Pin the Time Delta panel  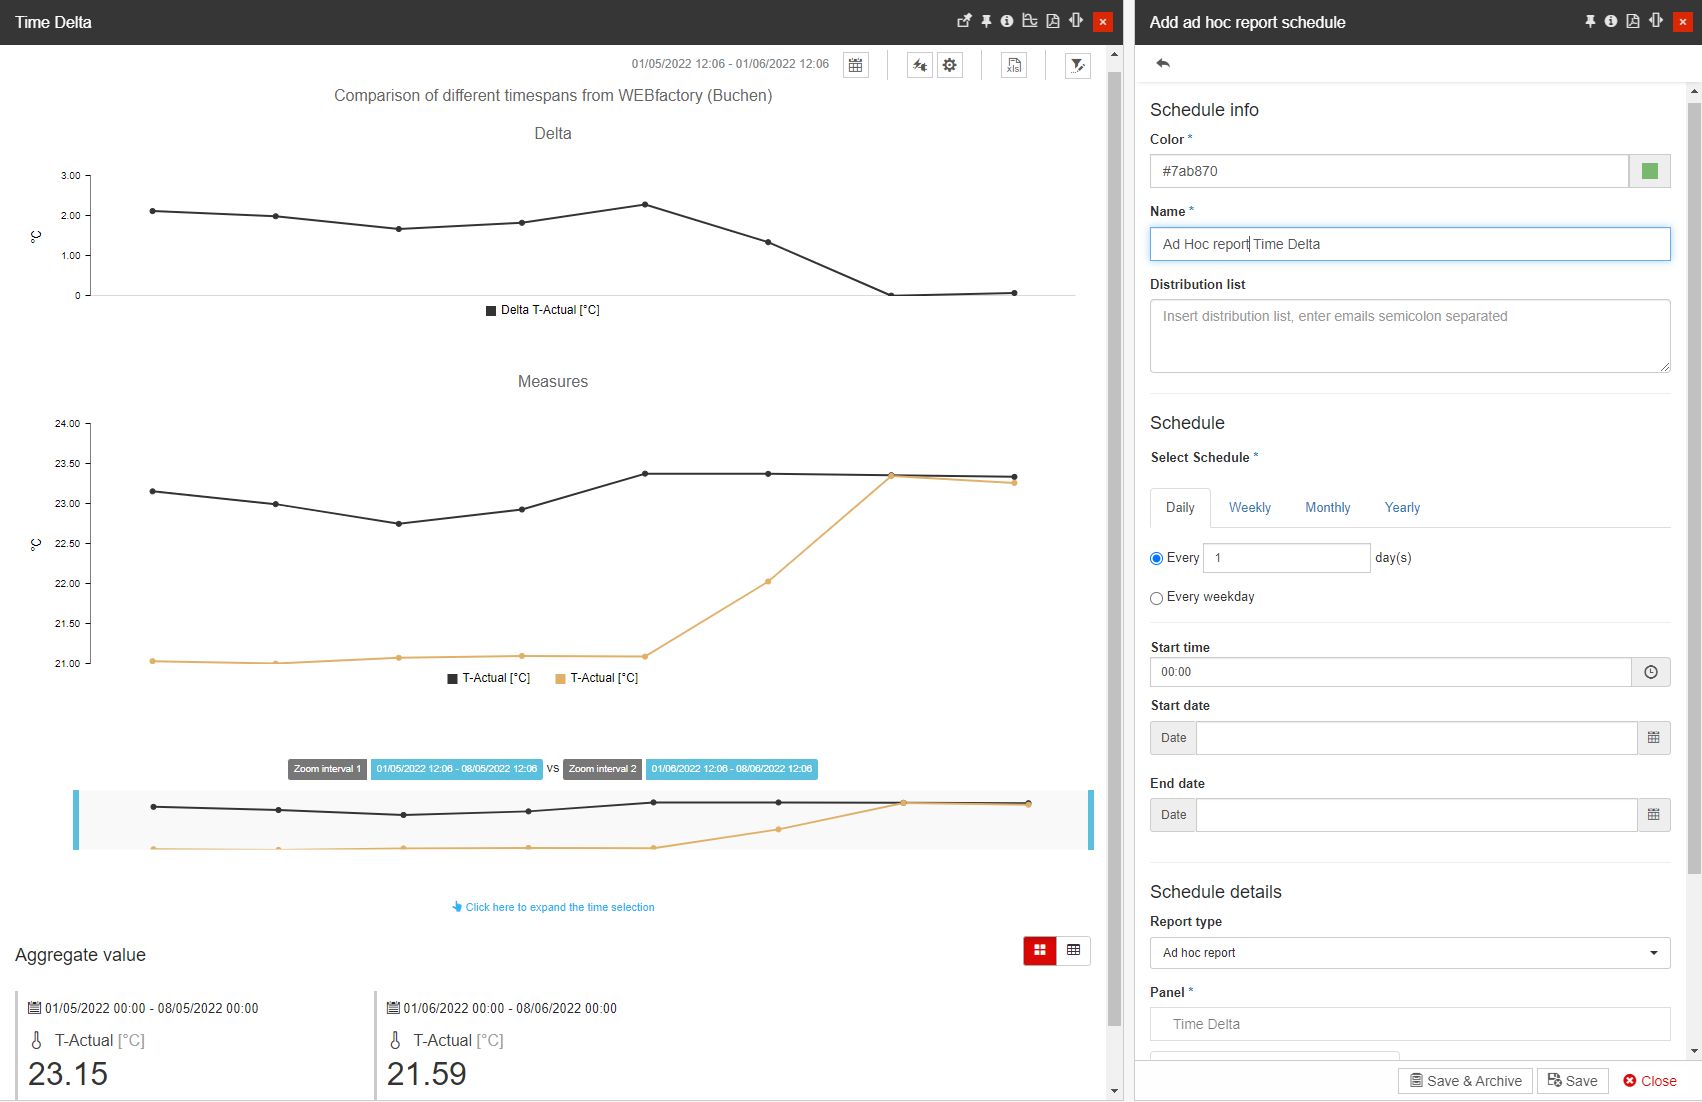pyautogui.click(x=986, y=21)
